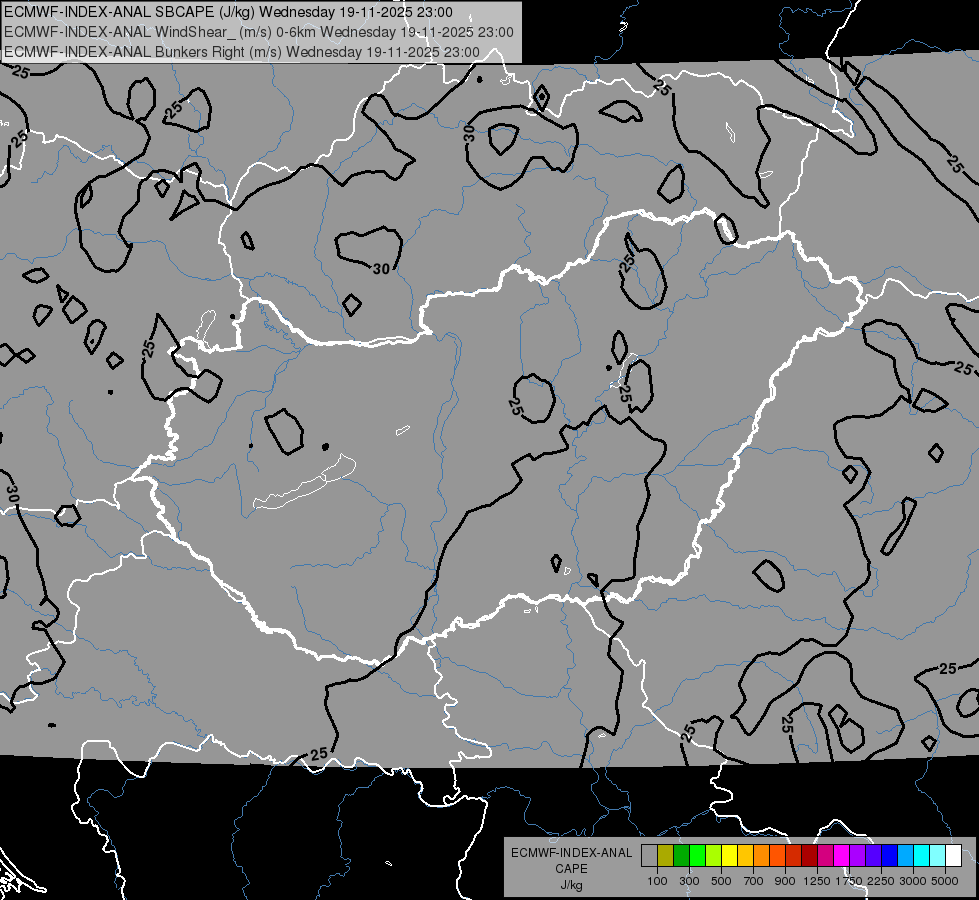
Task: Click the 100 legend value
Action: click(657, 881)
